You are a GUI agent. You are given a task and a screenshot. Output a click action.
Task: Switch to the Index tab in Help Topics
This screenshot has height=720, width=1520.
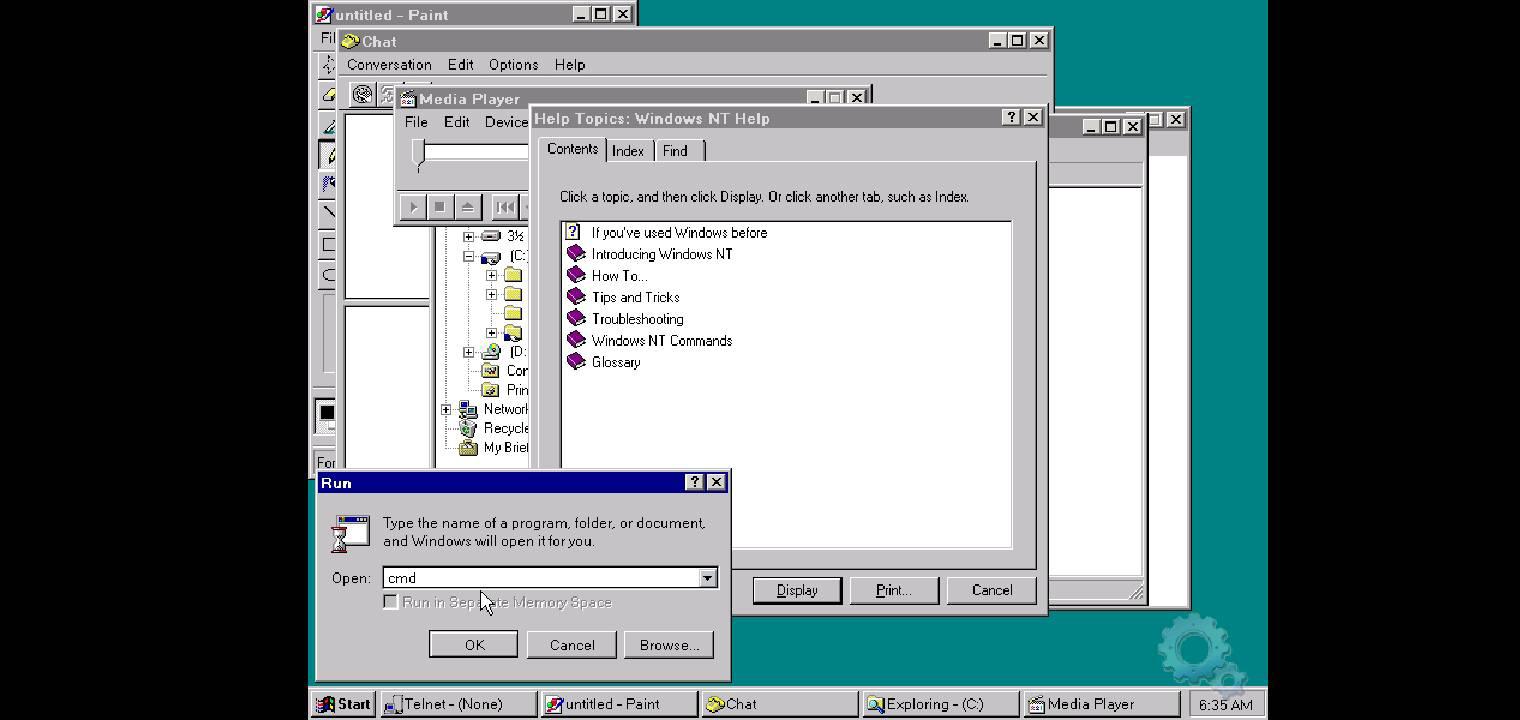pyautogui.click(x=628, y=151)
